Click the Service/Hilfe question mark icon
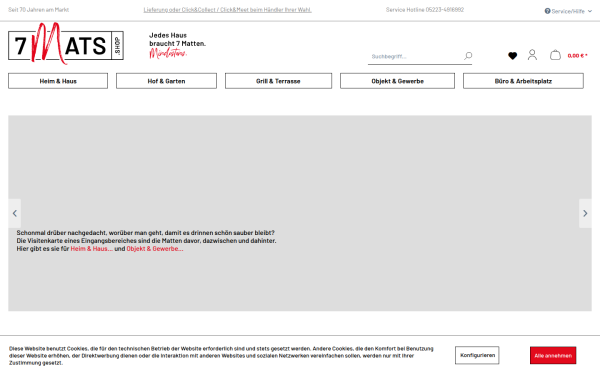 547,11
